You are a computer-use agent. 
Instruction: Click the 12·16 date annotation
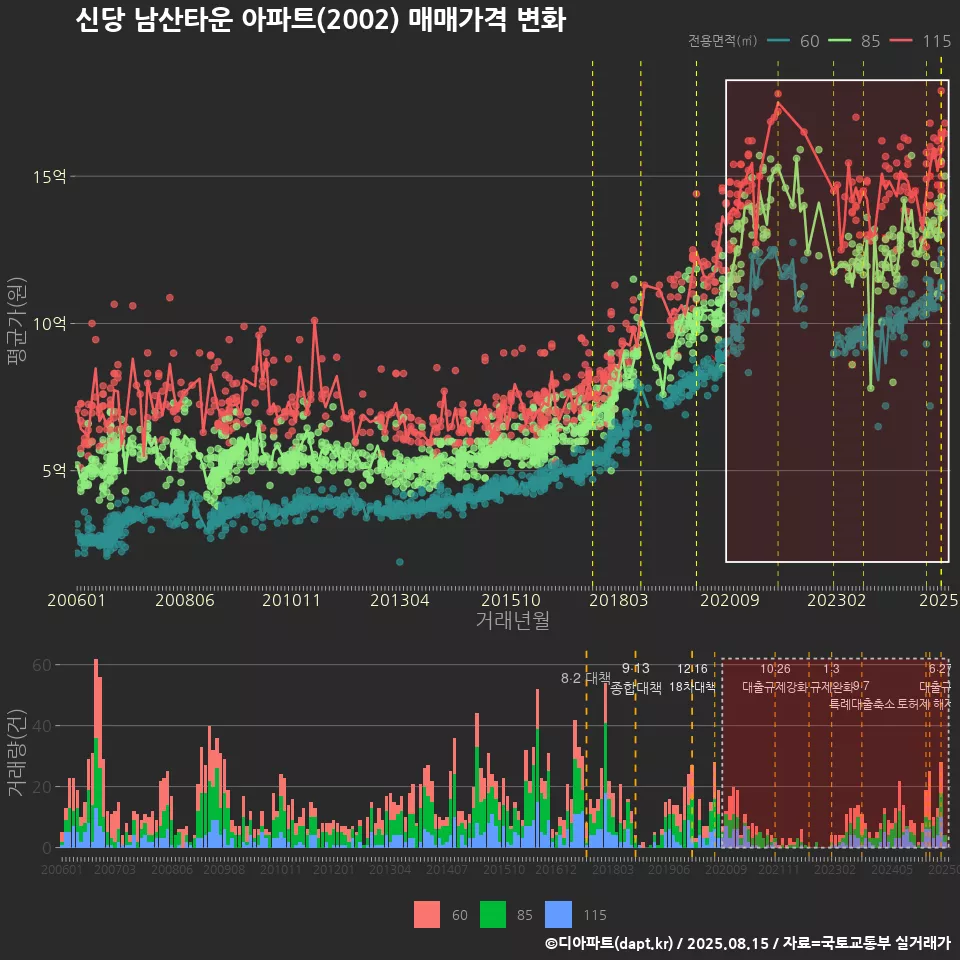click(x=692, y=669)
